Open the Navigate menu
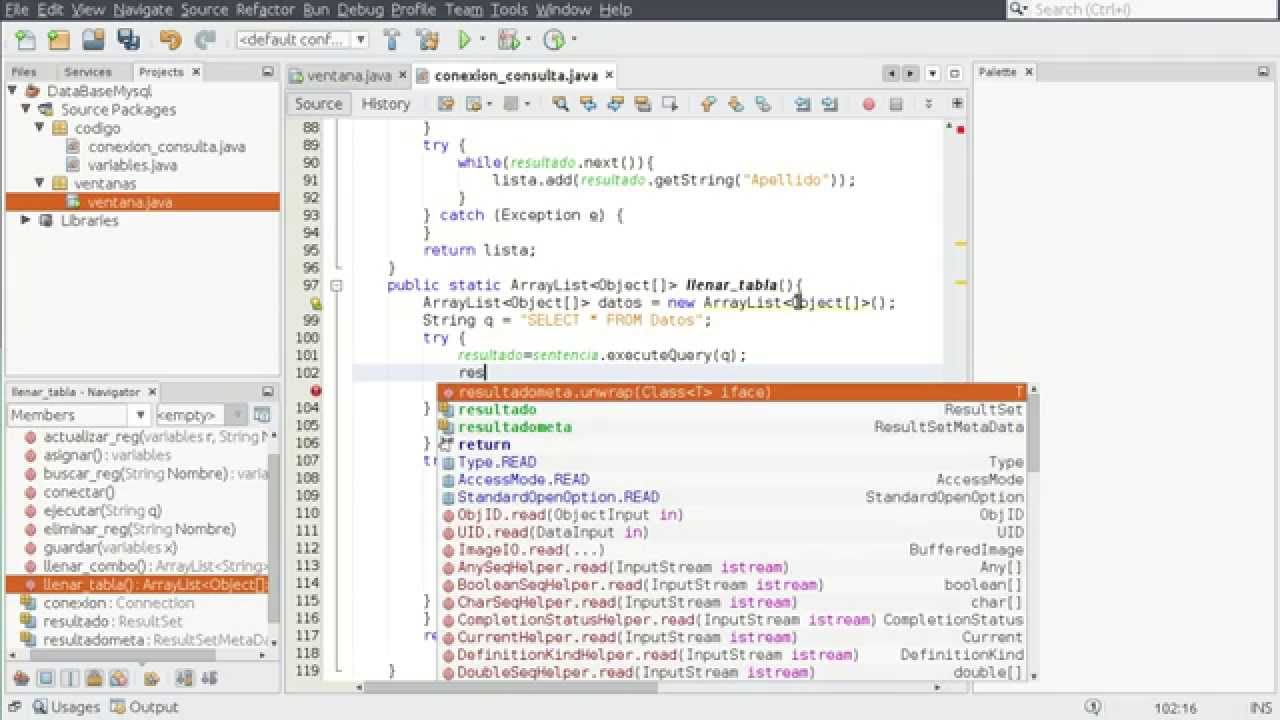Screen dimensions: 1280x720 pos(143,9)
